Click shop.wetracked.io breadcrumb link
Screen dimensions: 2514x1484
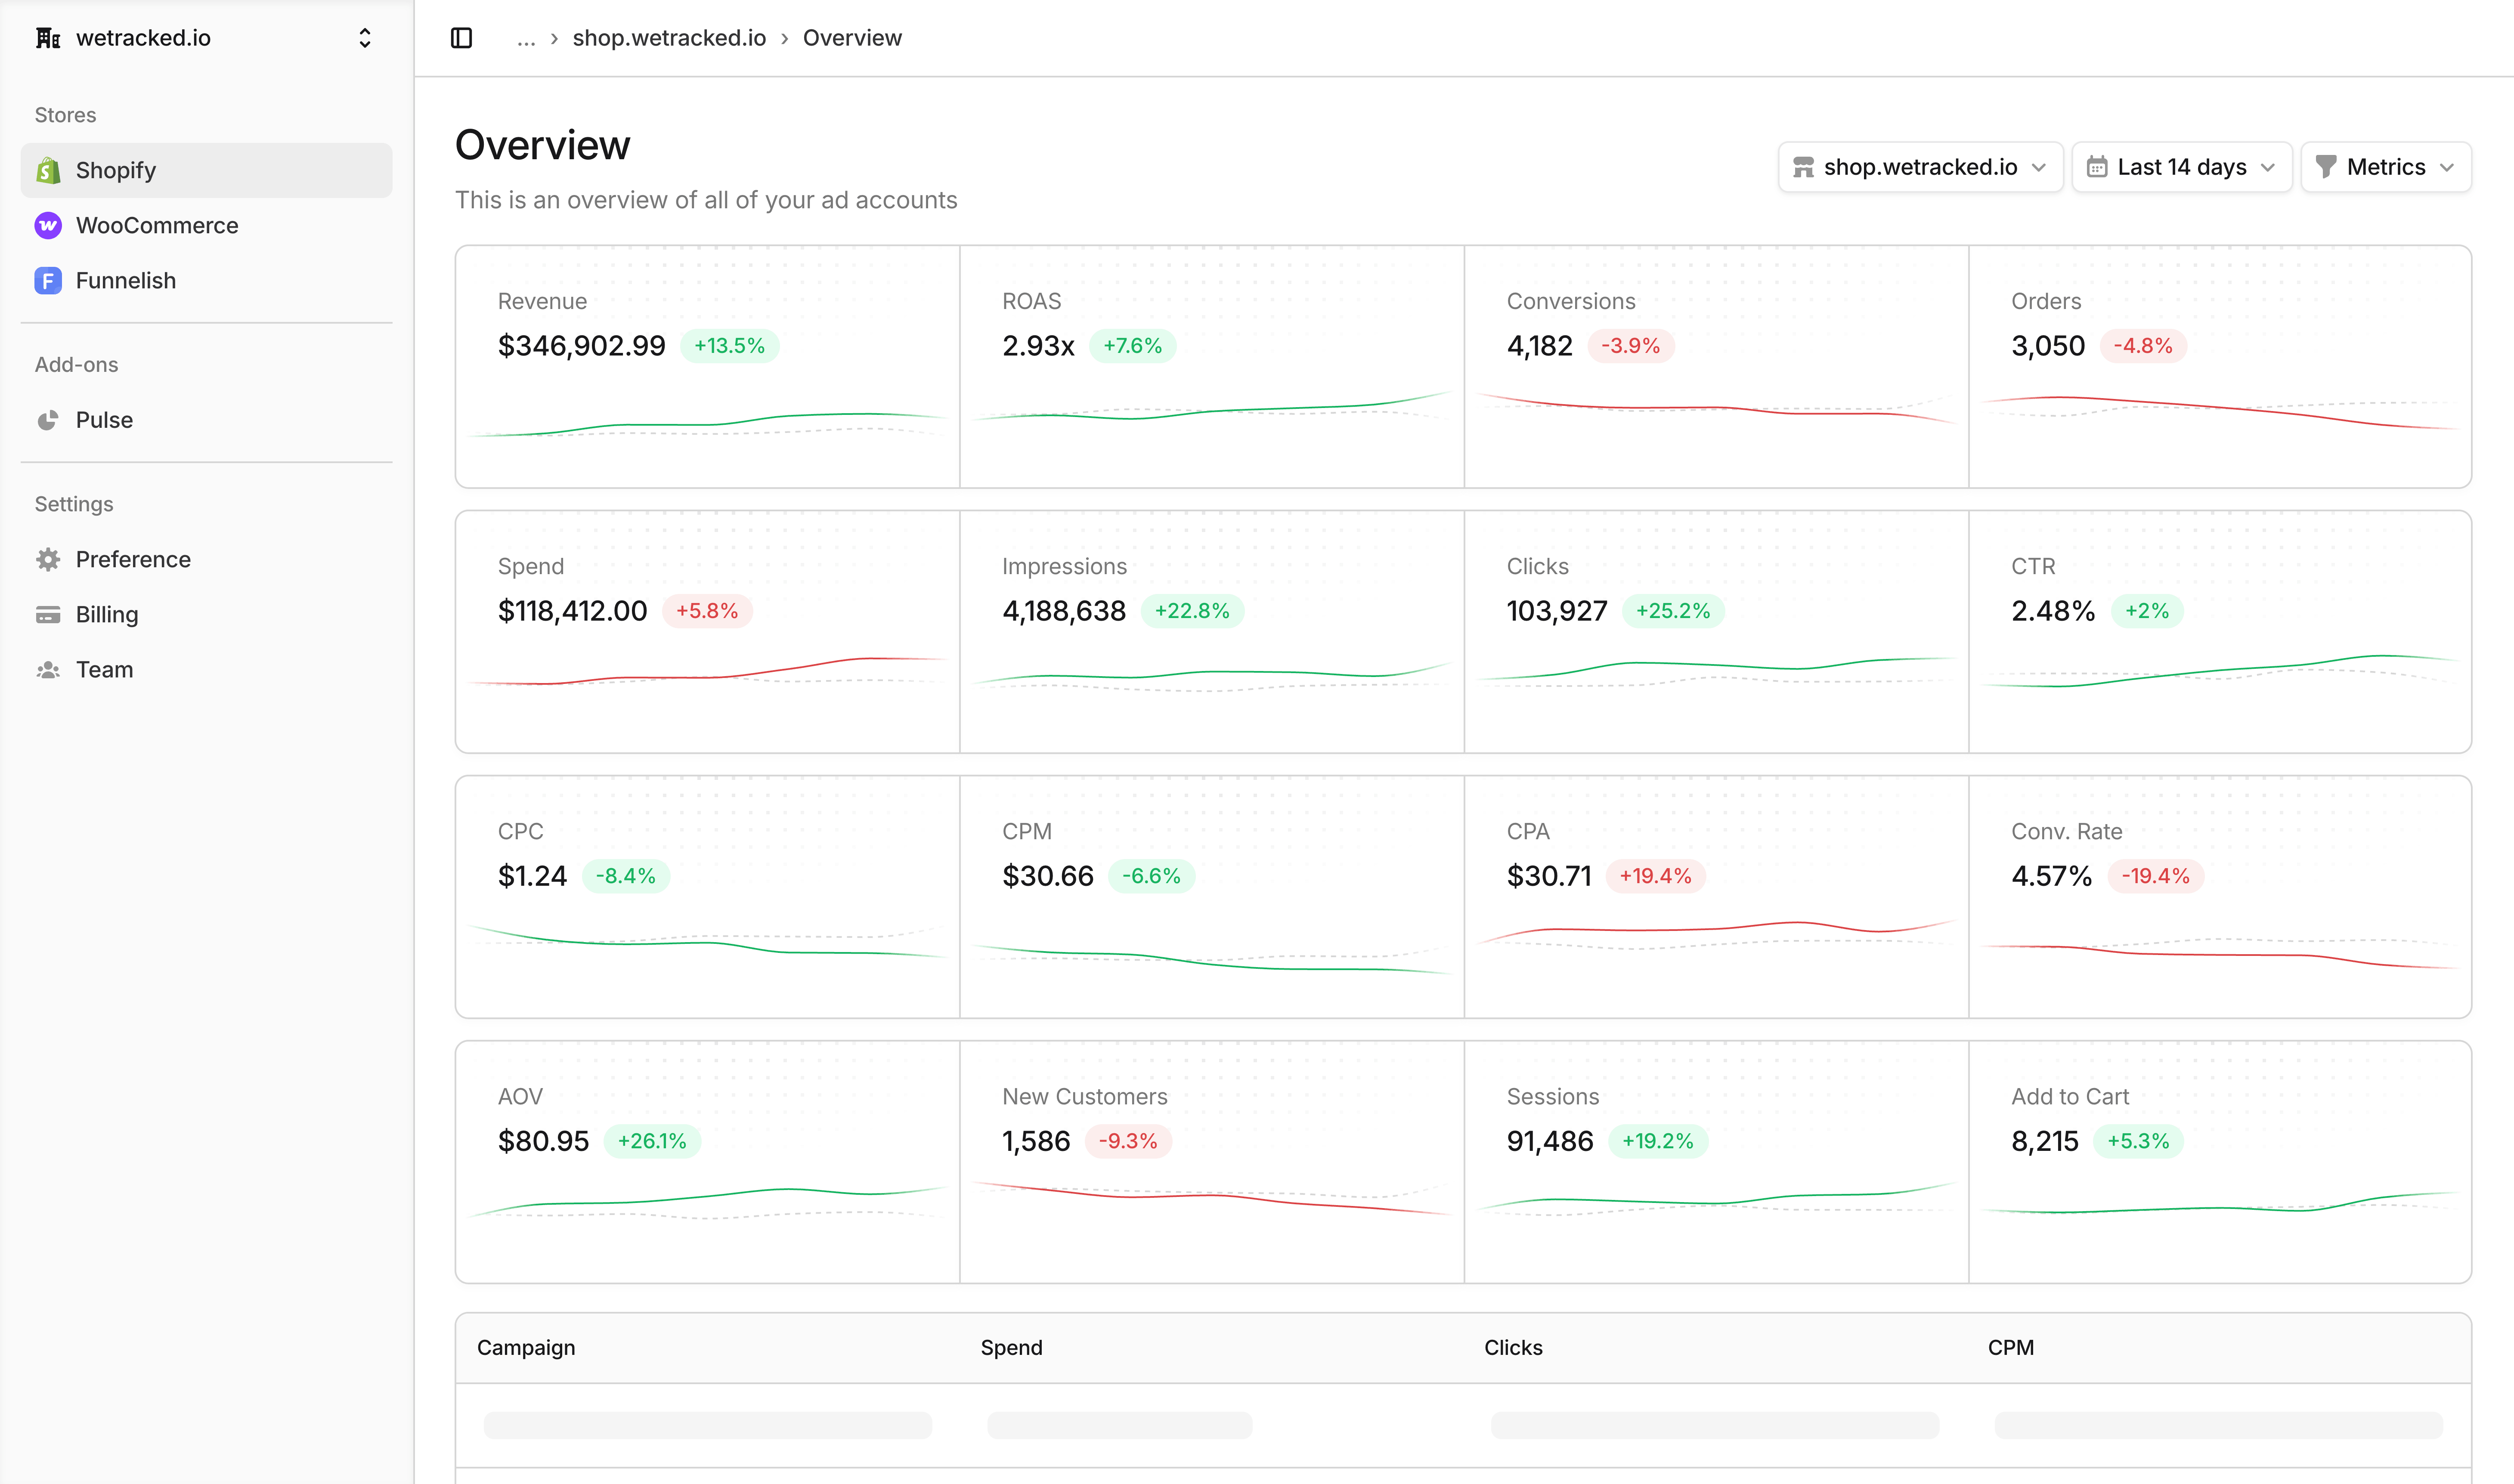669,38
